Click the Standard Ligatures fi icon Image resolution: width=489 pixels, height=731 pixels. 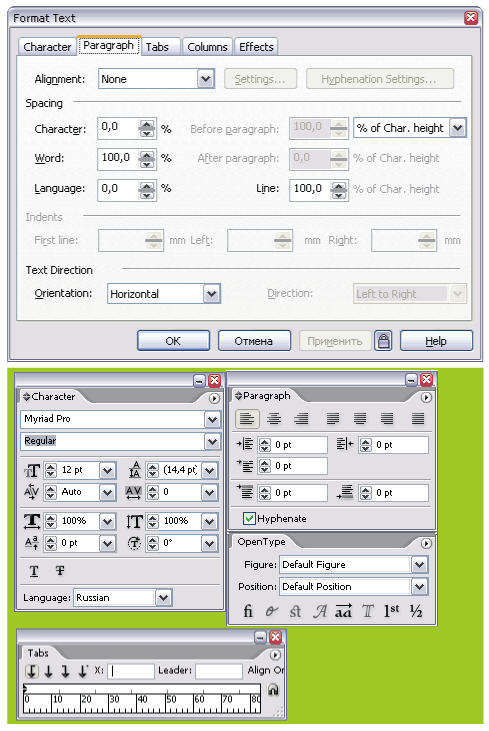[x=248, y=611]
